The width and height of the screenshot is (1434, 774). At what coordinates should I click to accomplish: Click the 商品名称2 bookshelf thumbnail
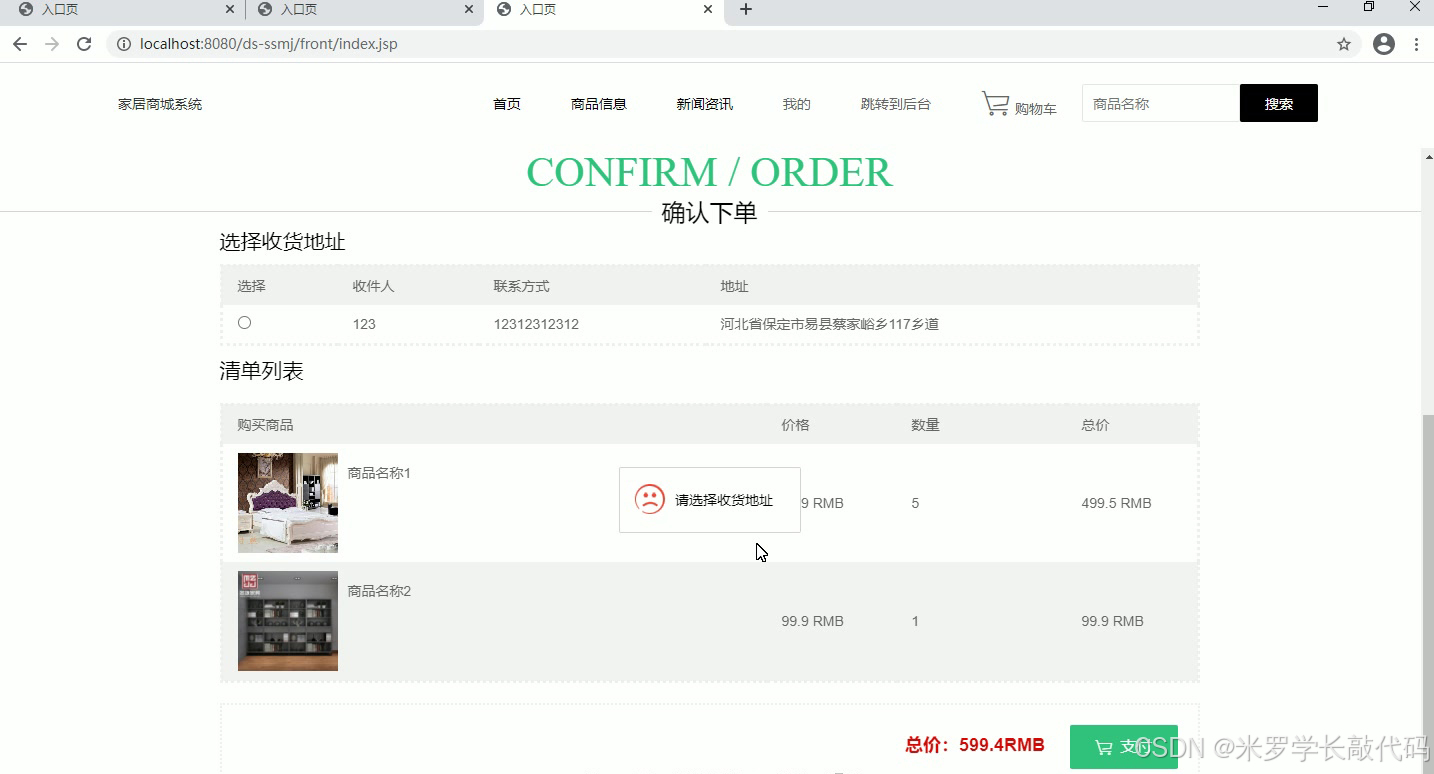(287, 620)
